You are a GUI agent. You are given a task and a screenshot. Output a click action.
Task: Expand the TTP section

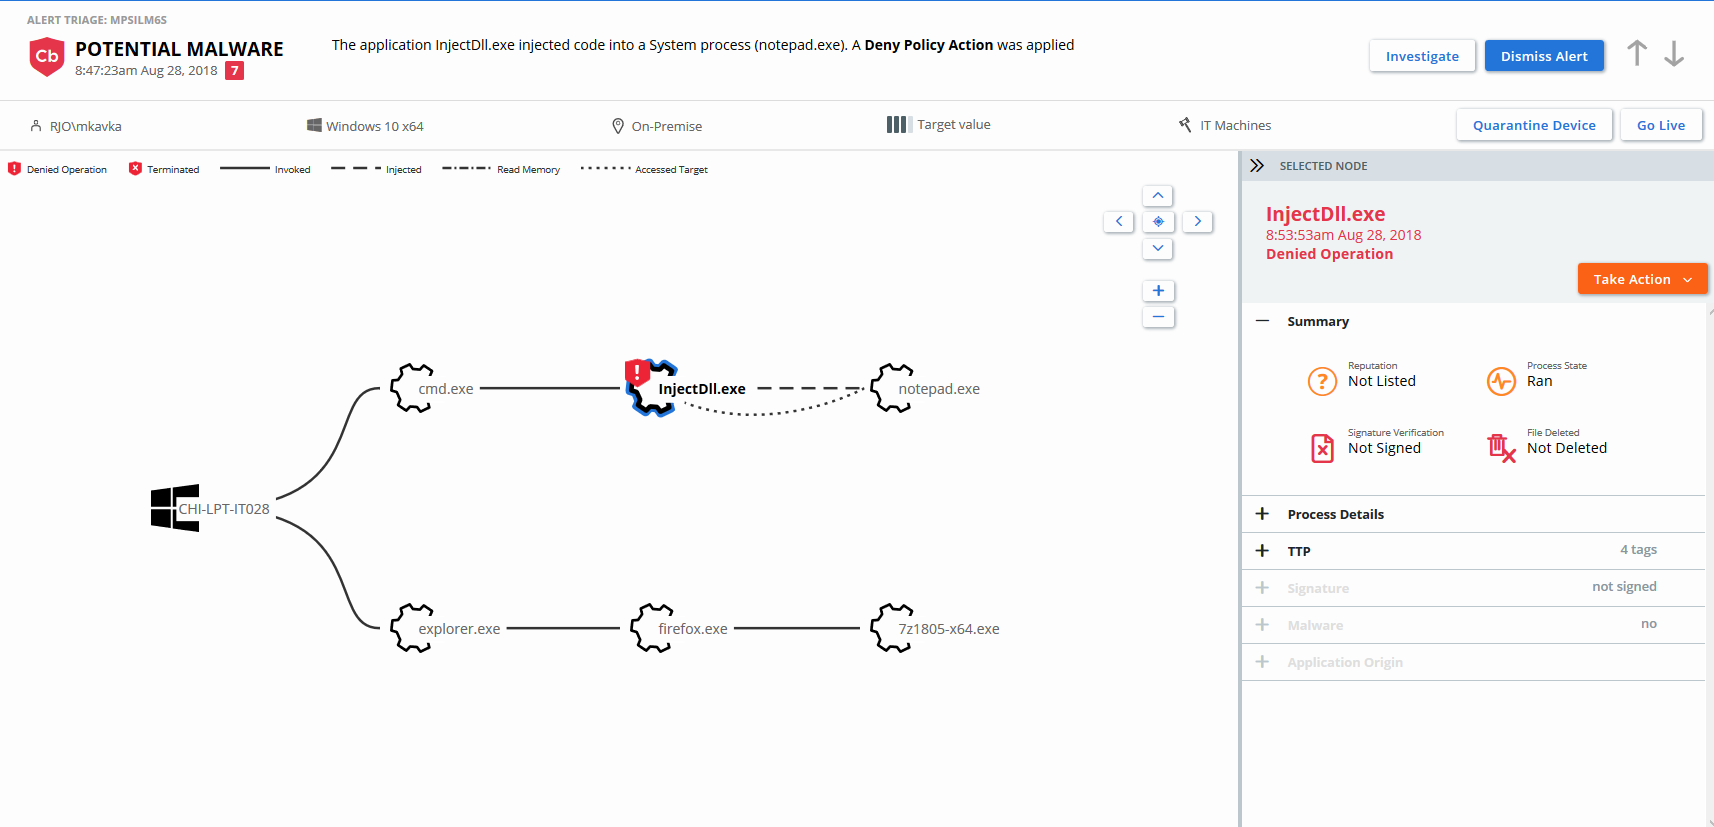pyautogui.click(x=1298, y=551)
